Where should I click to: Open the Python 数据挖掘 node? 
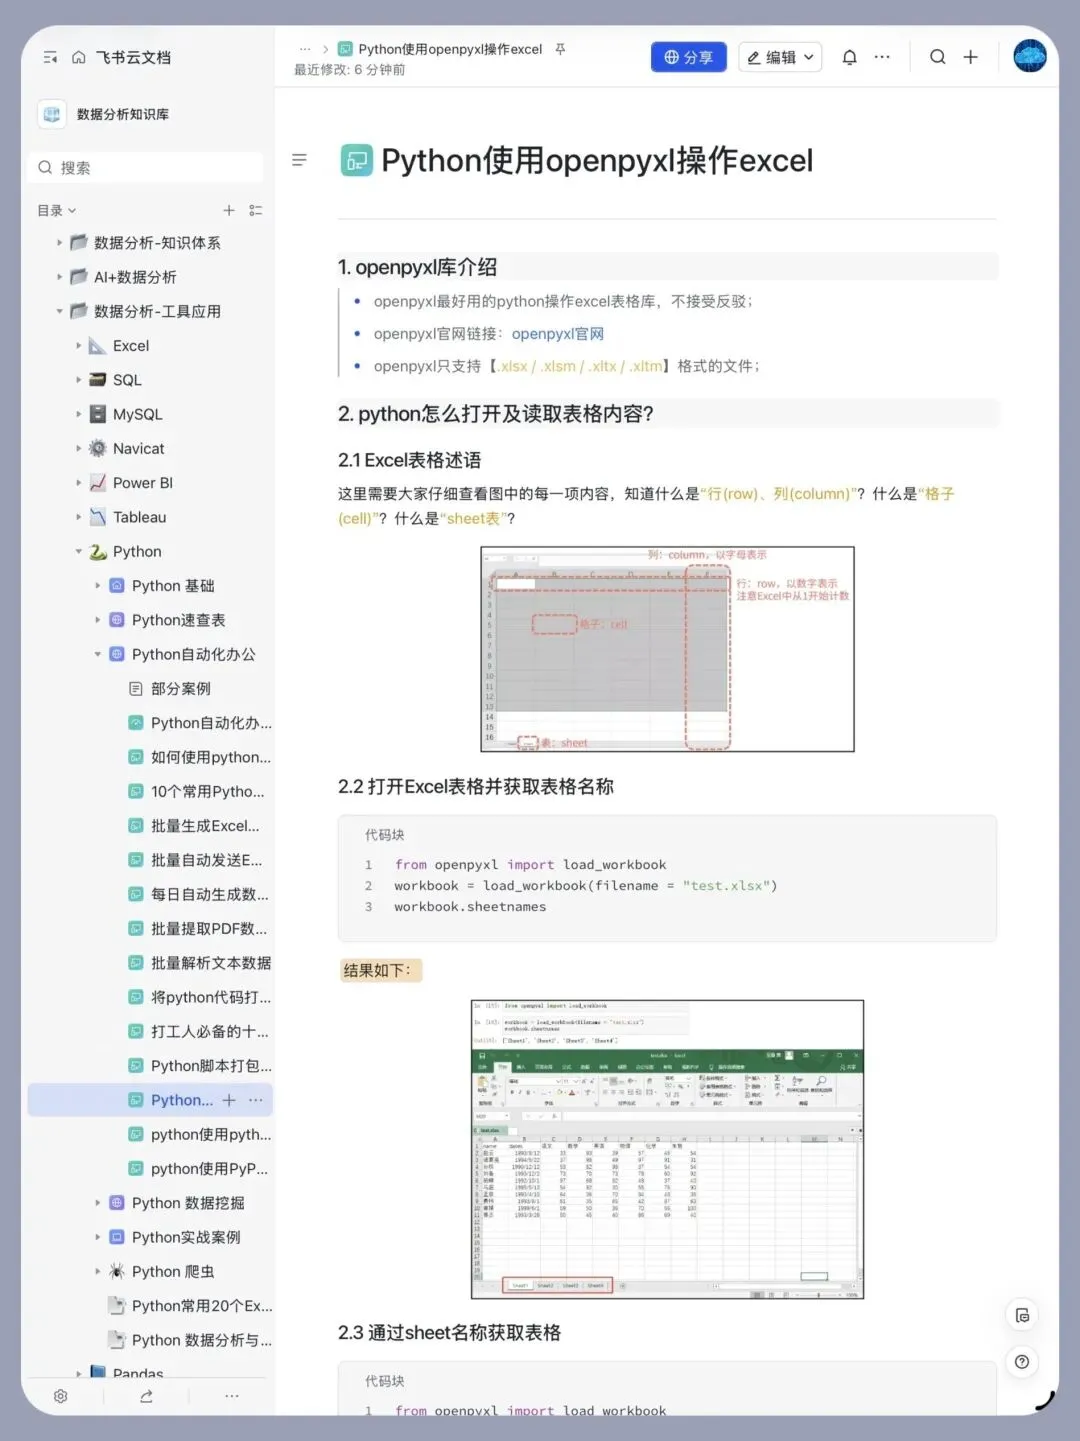pos(188,1203)
